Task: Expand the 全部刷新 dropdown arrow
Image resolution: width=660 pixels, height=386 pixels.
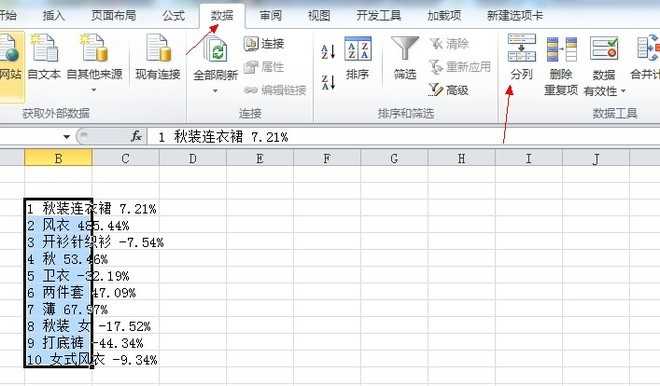Action: click(x=215, y=91)
